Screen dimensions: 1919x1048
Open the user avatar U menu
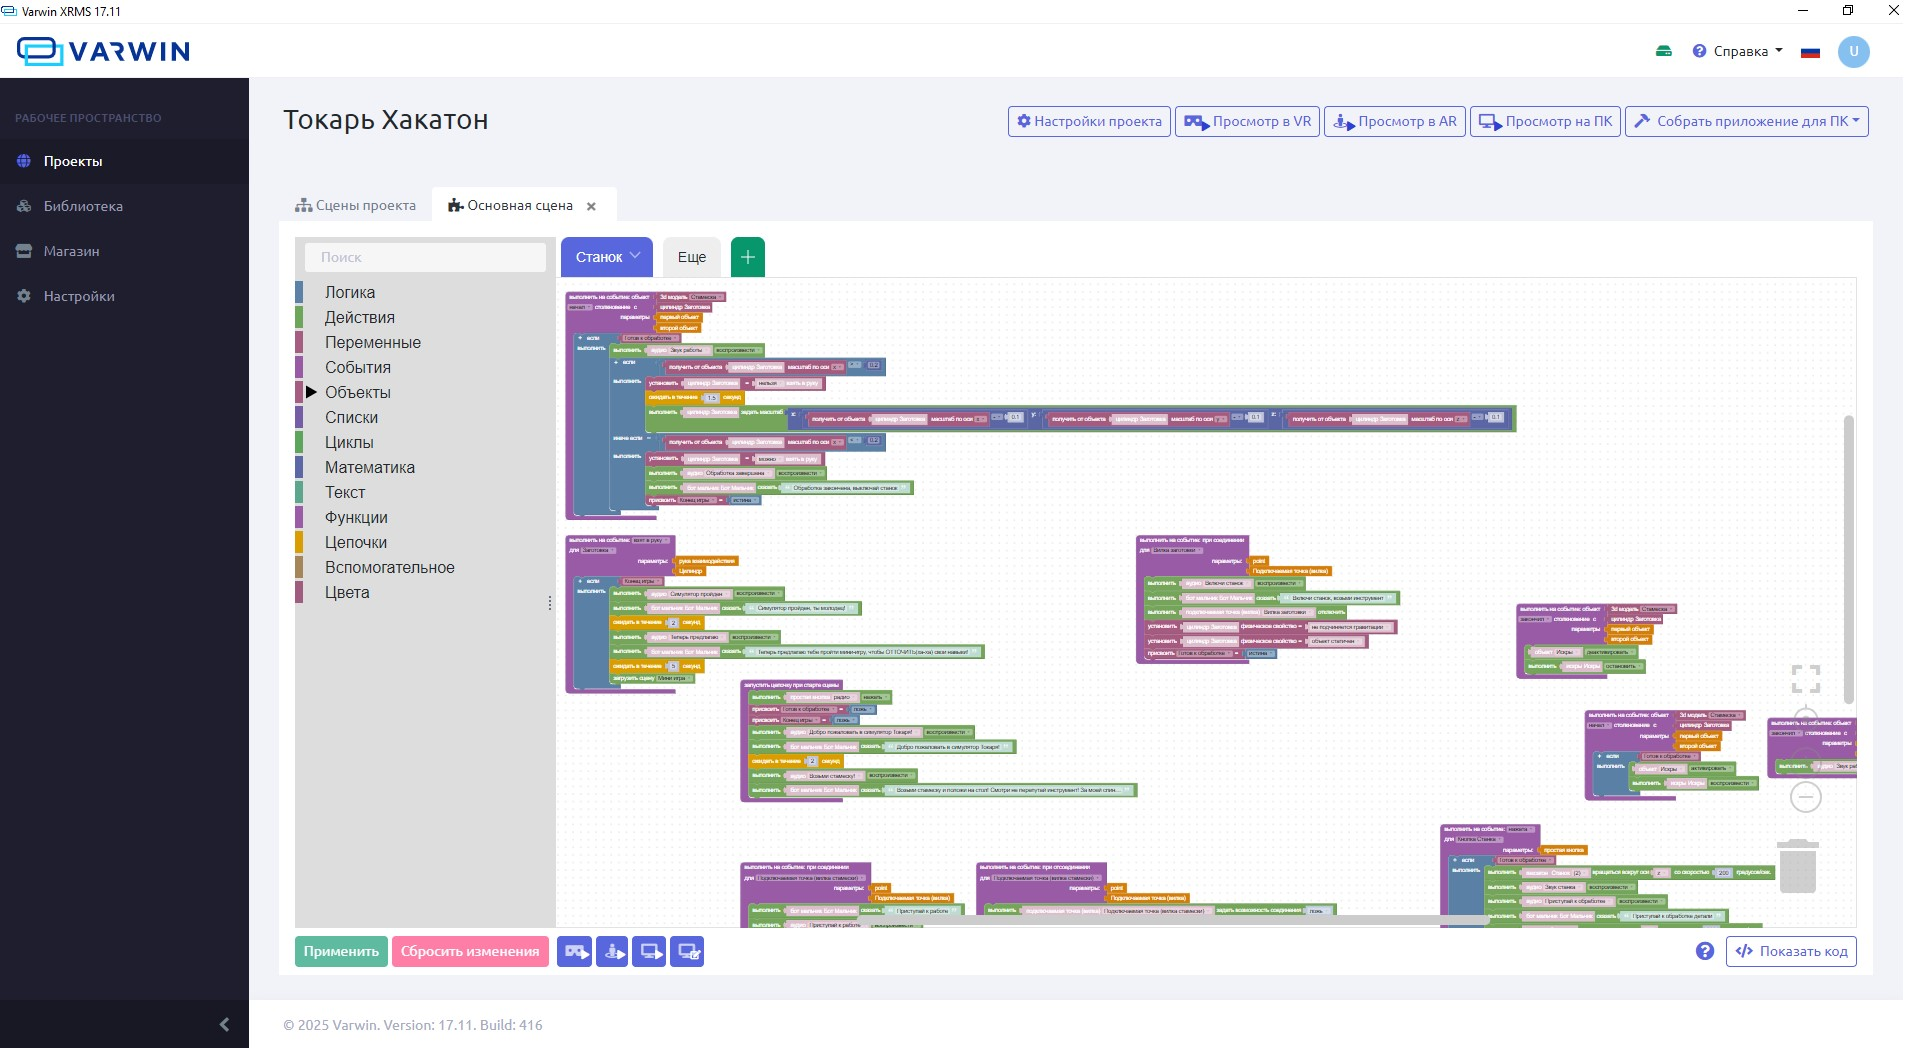(1853, 51)
